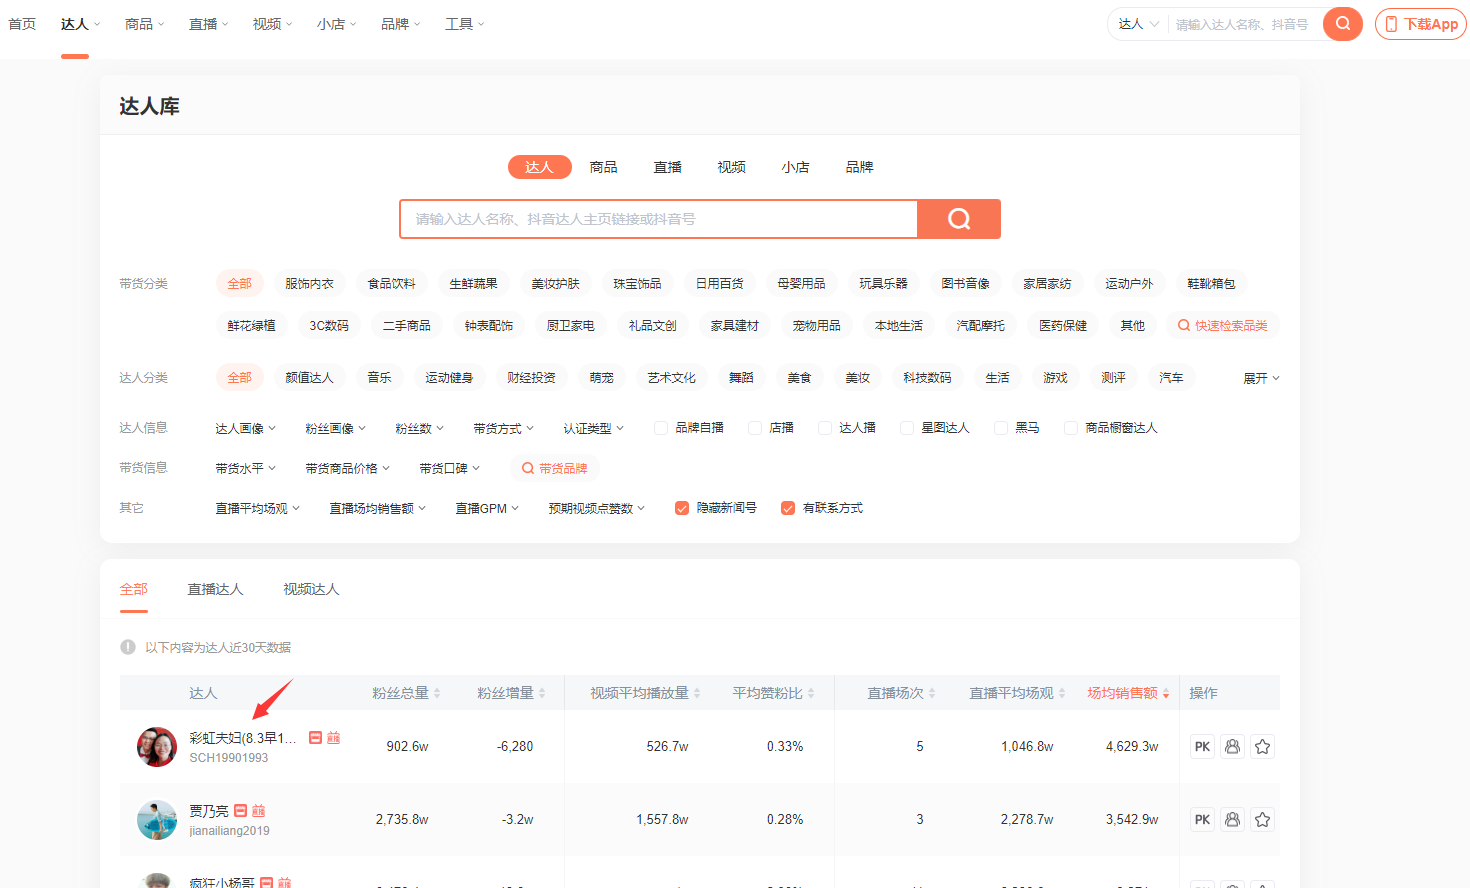Click the red badge icon beside 彩虹夫妇

coord(316,738)
